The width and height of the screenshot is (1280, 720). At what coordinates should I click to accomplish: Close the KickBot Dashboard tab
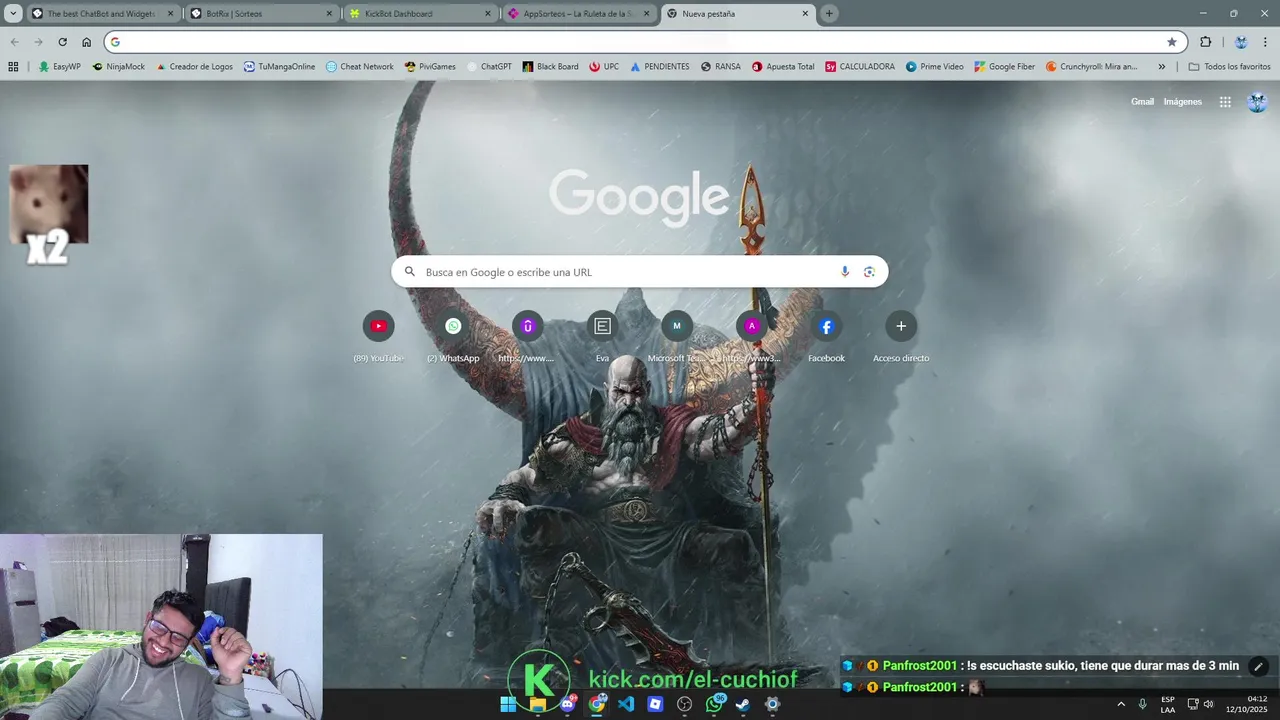(x=488, y=14)
